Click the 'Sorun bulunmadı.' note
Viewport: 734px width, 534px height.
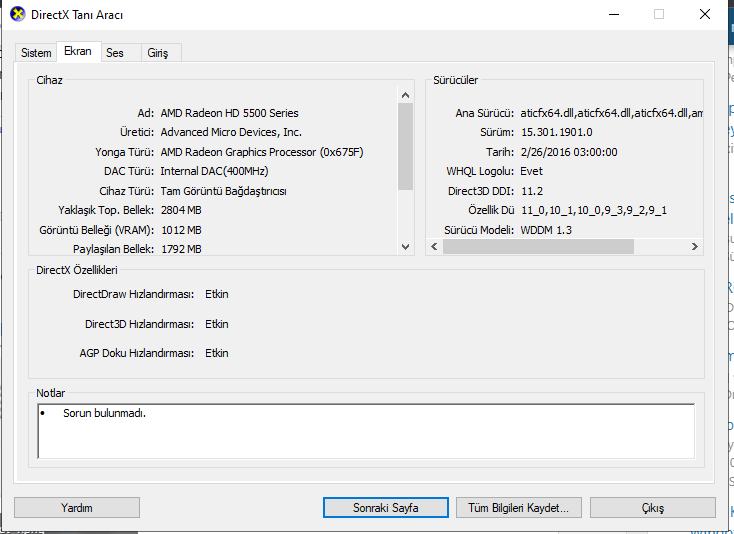coord(104,413)
